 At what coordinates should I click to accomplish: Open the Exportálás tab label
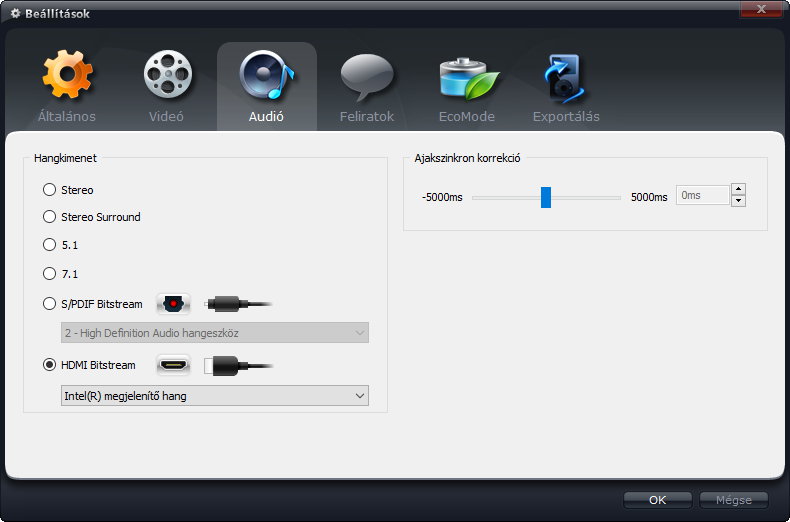tap(566, 116)
